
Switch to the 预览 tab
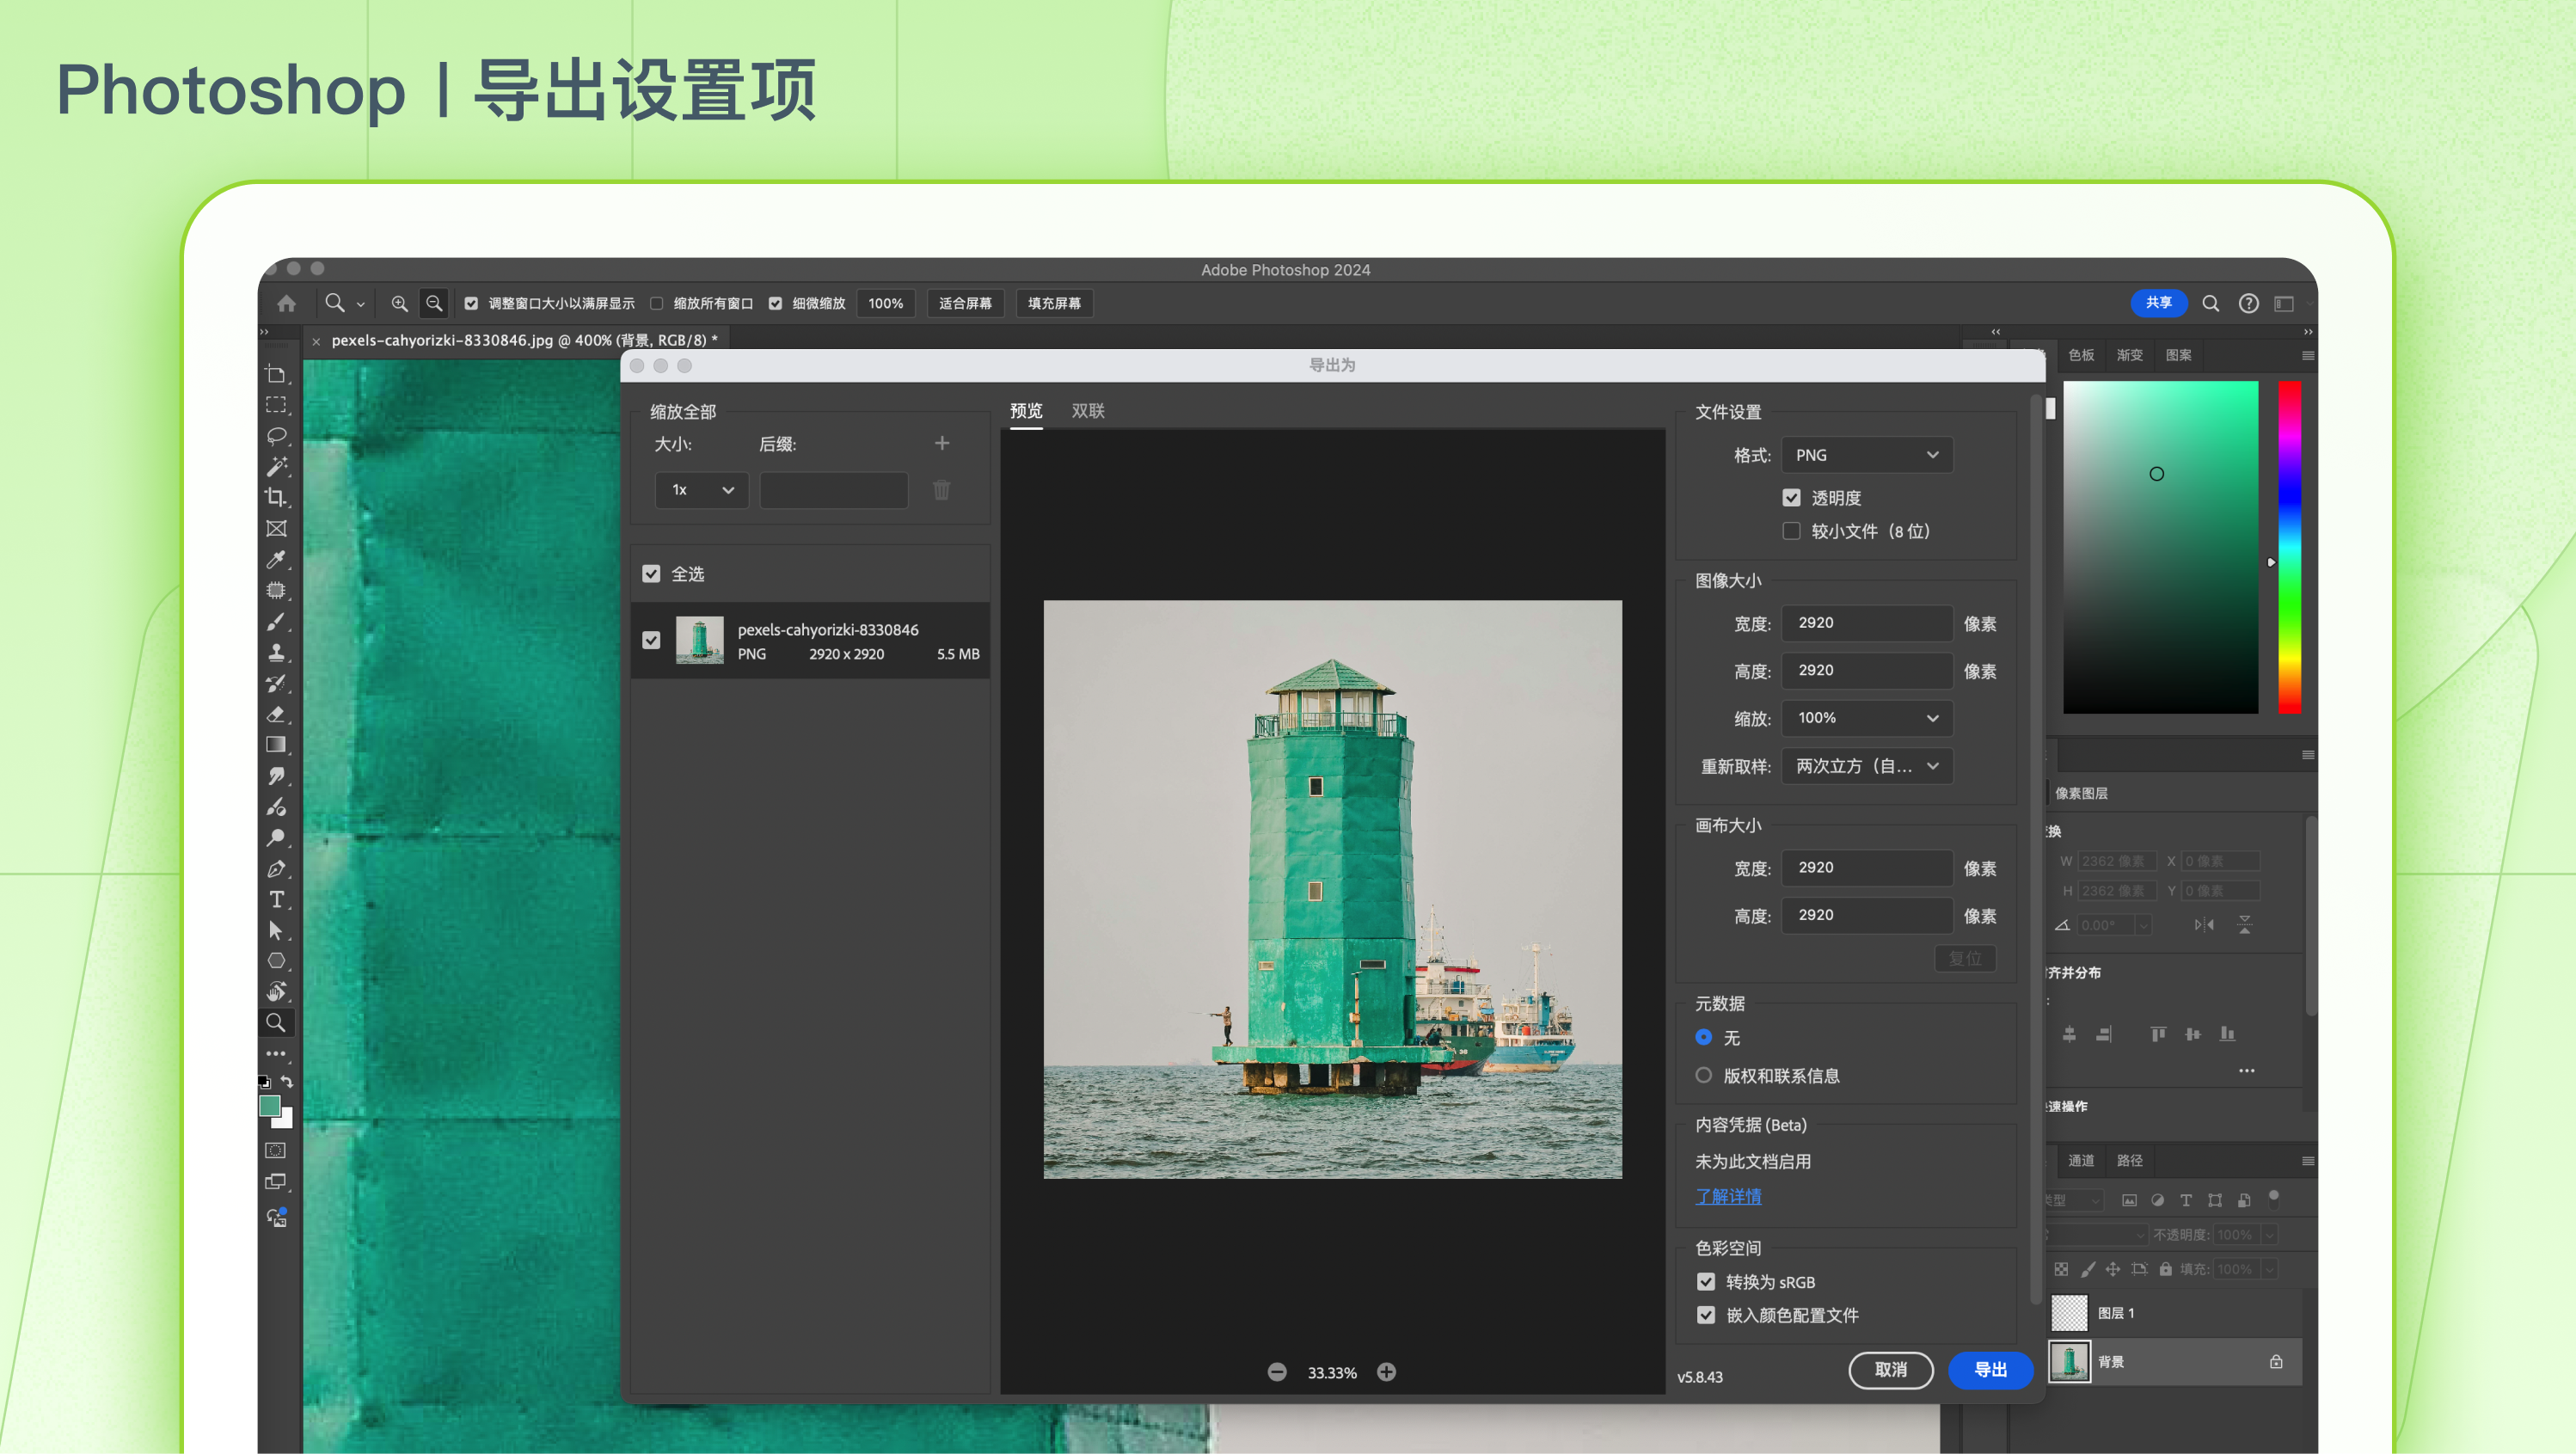click(1026, 411)
